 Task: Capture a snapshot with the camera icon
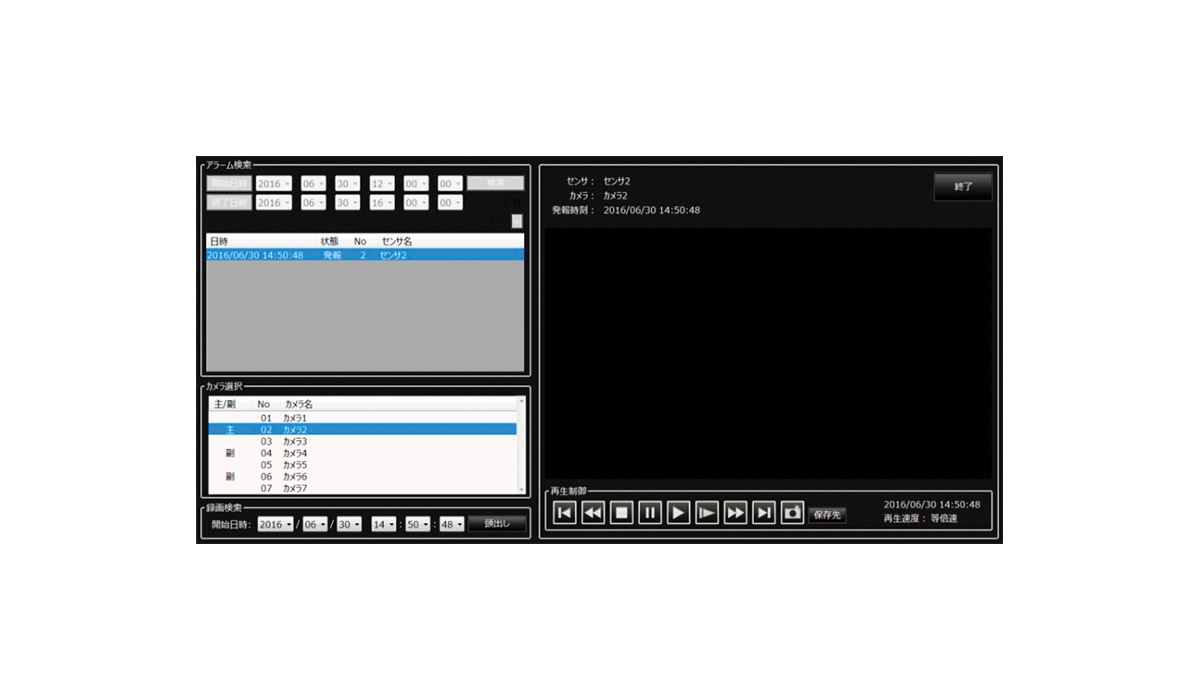792,513
